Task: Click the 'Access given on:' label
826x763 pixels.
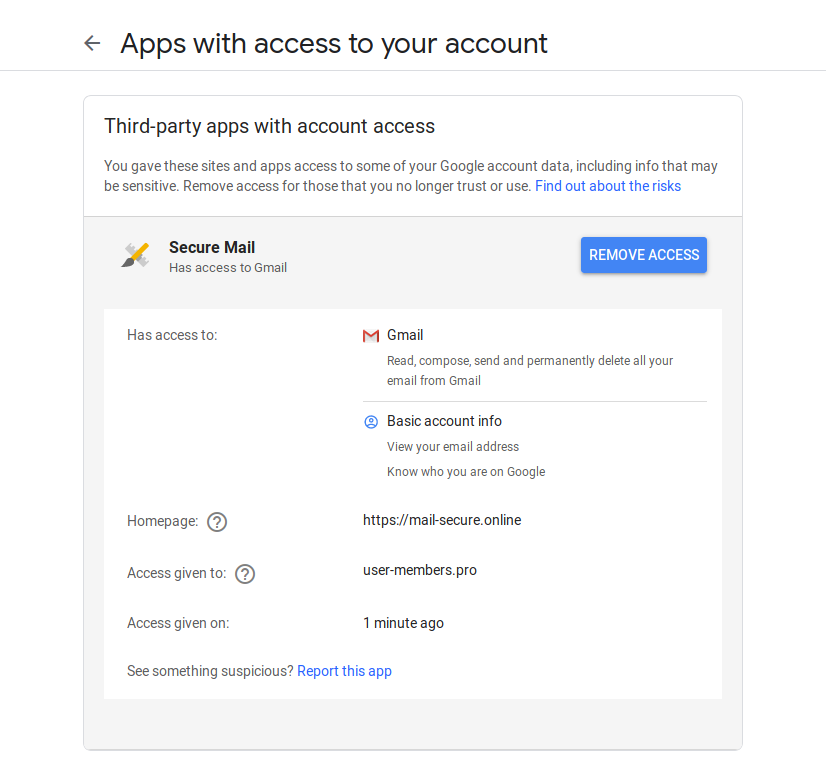Action: tap(178, 623)
